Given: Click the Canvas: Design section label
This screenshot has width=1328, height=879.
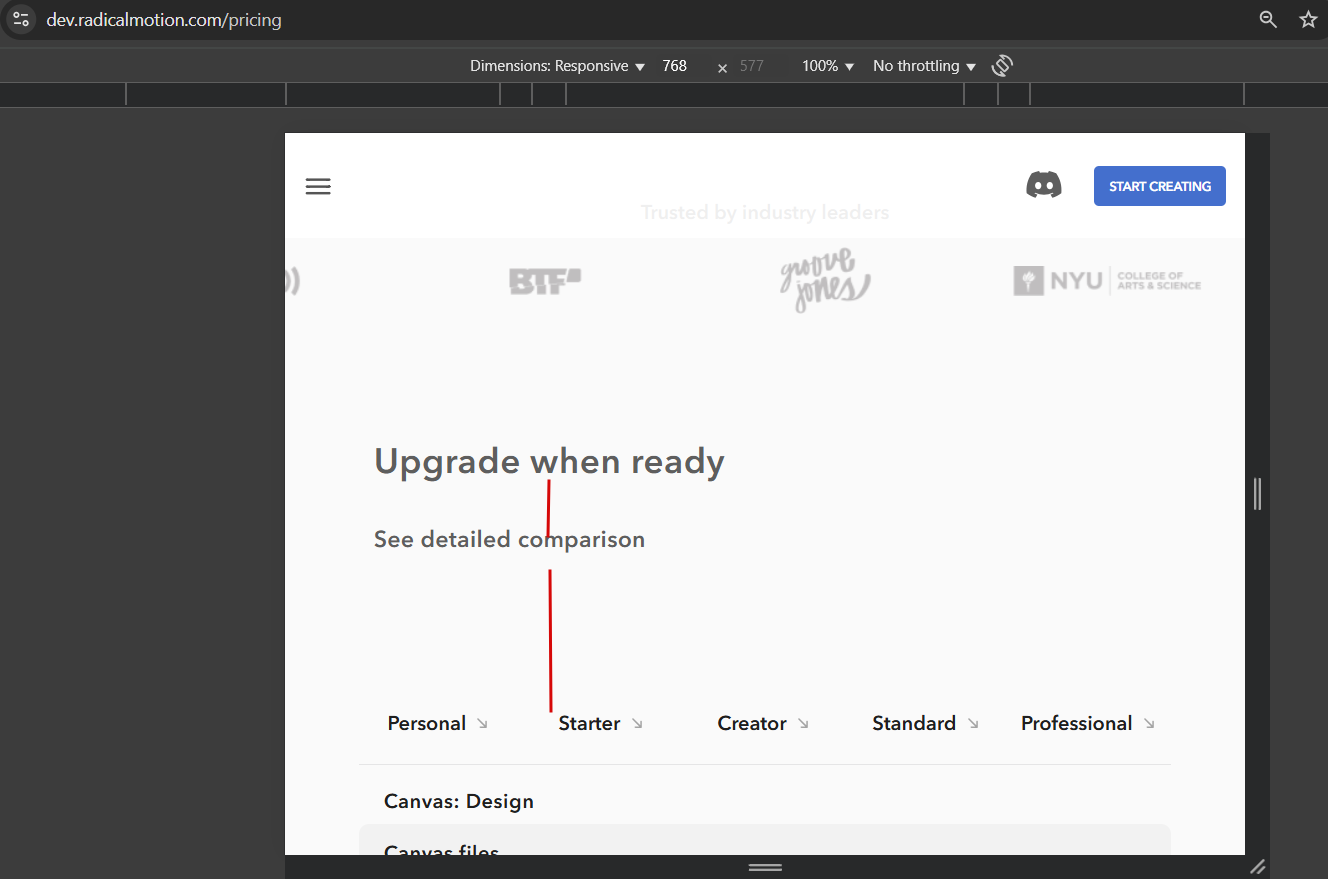Looking at the screenshot, I should tap(459, 801).
